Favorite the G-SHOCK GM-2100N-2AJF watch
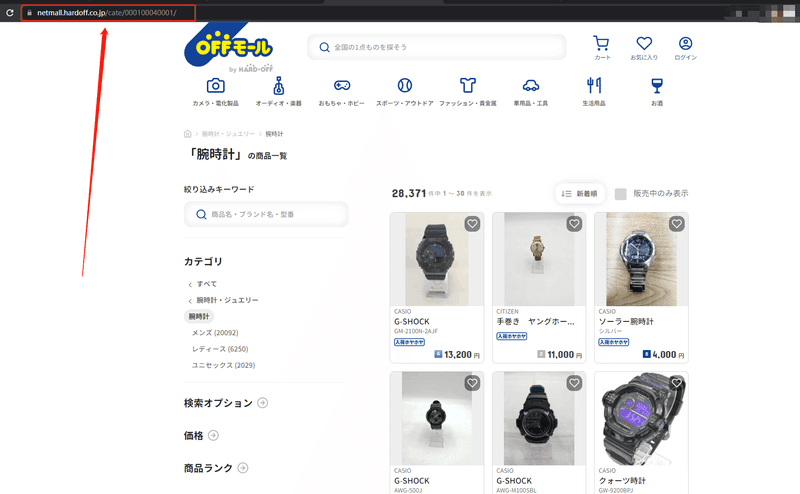The image size is (800, 494). [472, 224]
